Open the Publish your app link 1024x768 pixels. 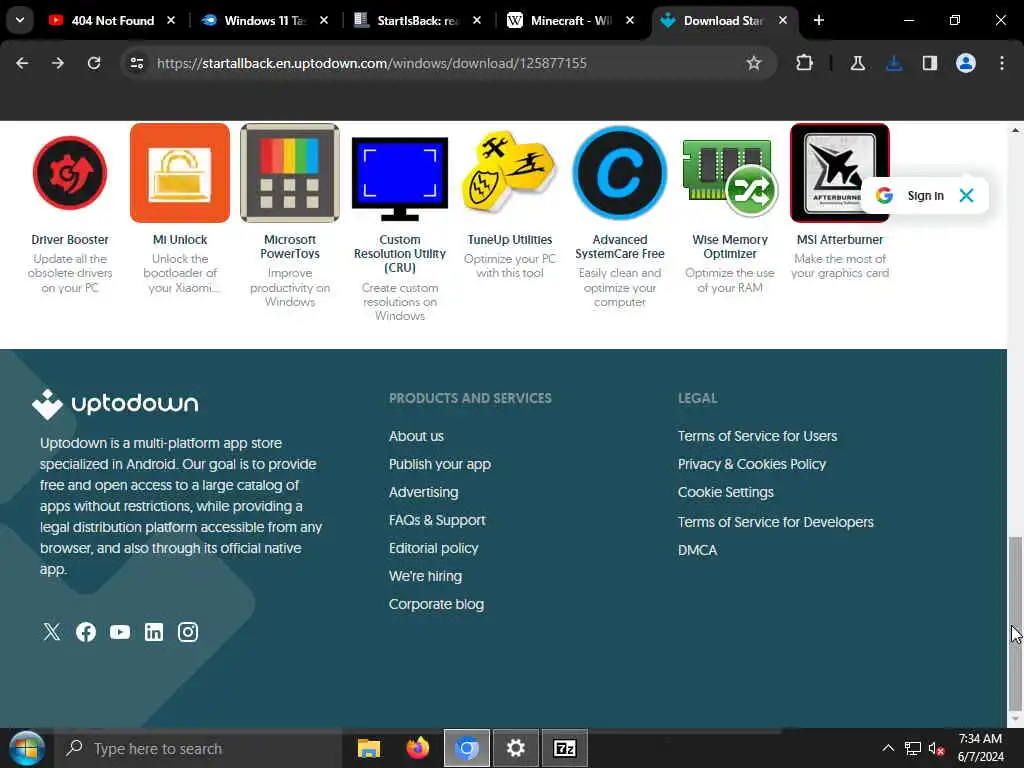pyautogui.click(x=440, y=464)
